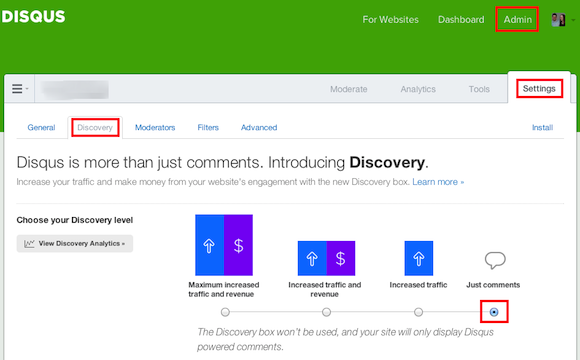Go to Dashboard in top navigation

click(461, 20)
